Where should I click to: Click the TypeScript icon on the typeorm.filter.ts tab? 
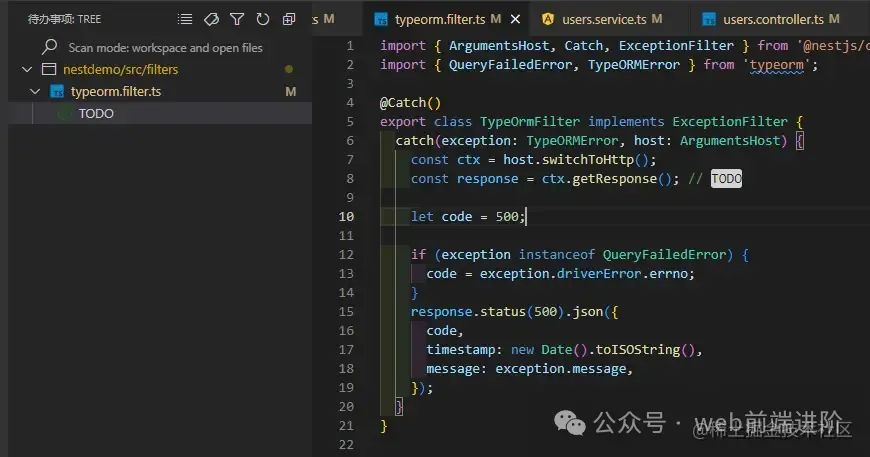tap(381, 19)
